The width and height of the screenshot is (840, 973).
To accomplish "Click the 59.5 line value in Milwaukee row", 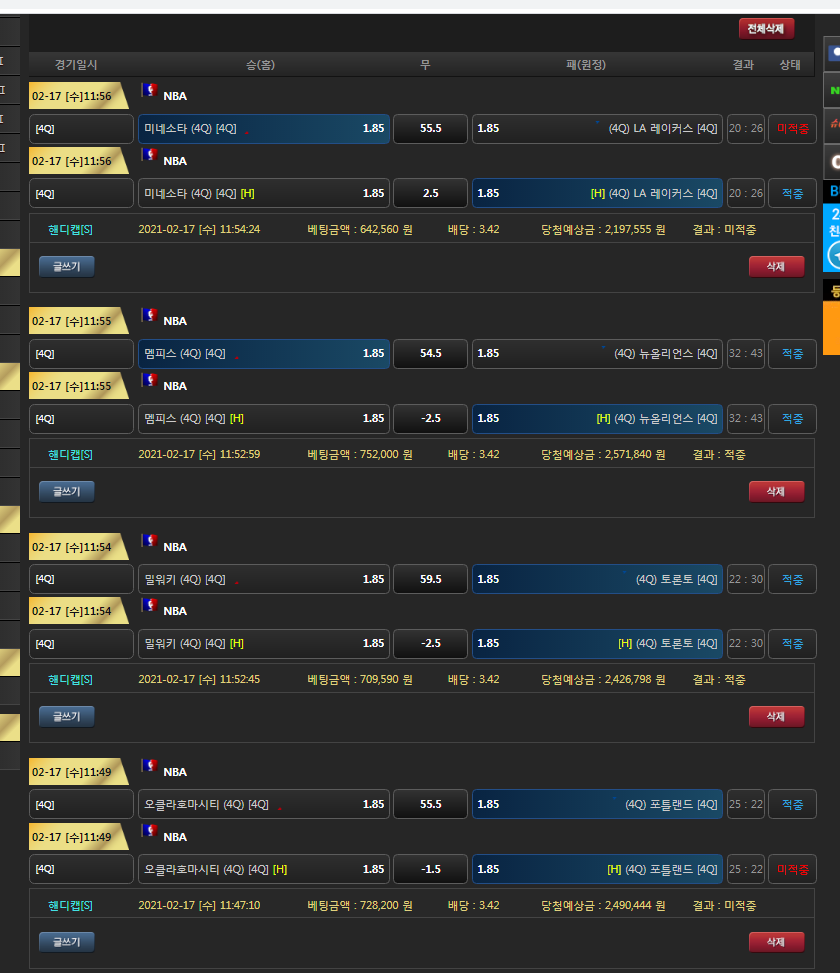I will click(x=430, y=579).
